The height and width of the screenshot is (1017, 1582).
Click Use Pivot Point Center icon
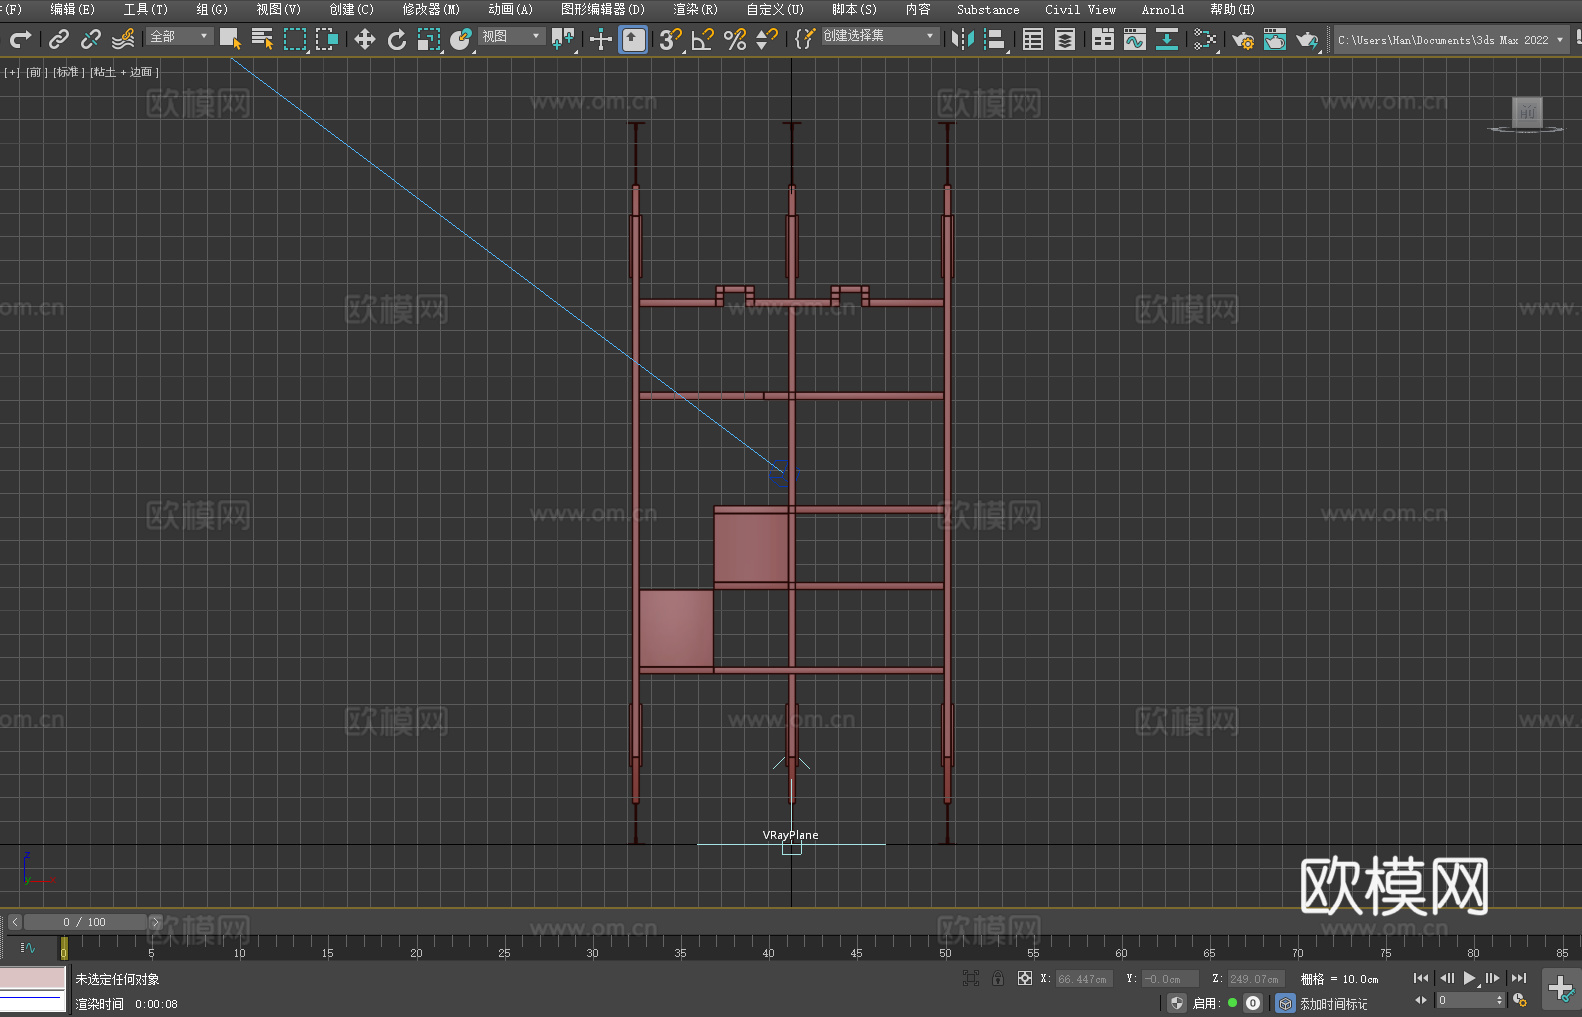(563, 39)
